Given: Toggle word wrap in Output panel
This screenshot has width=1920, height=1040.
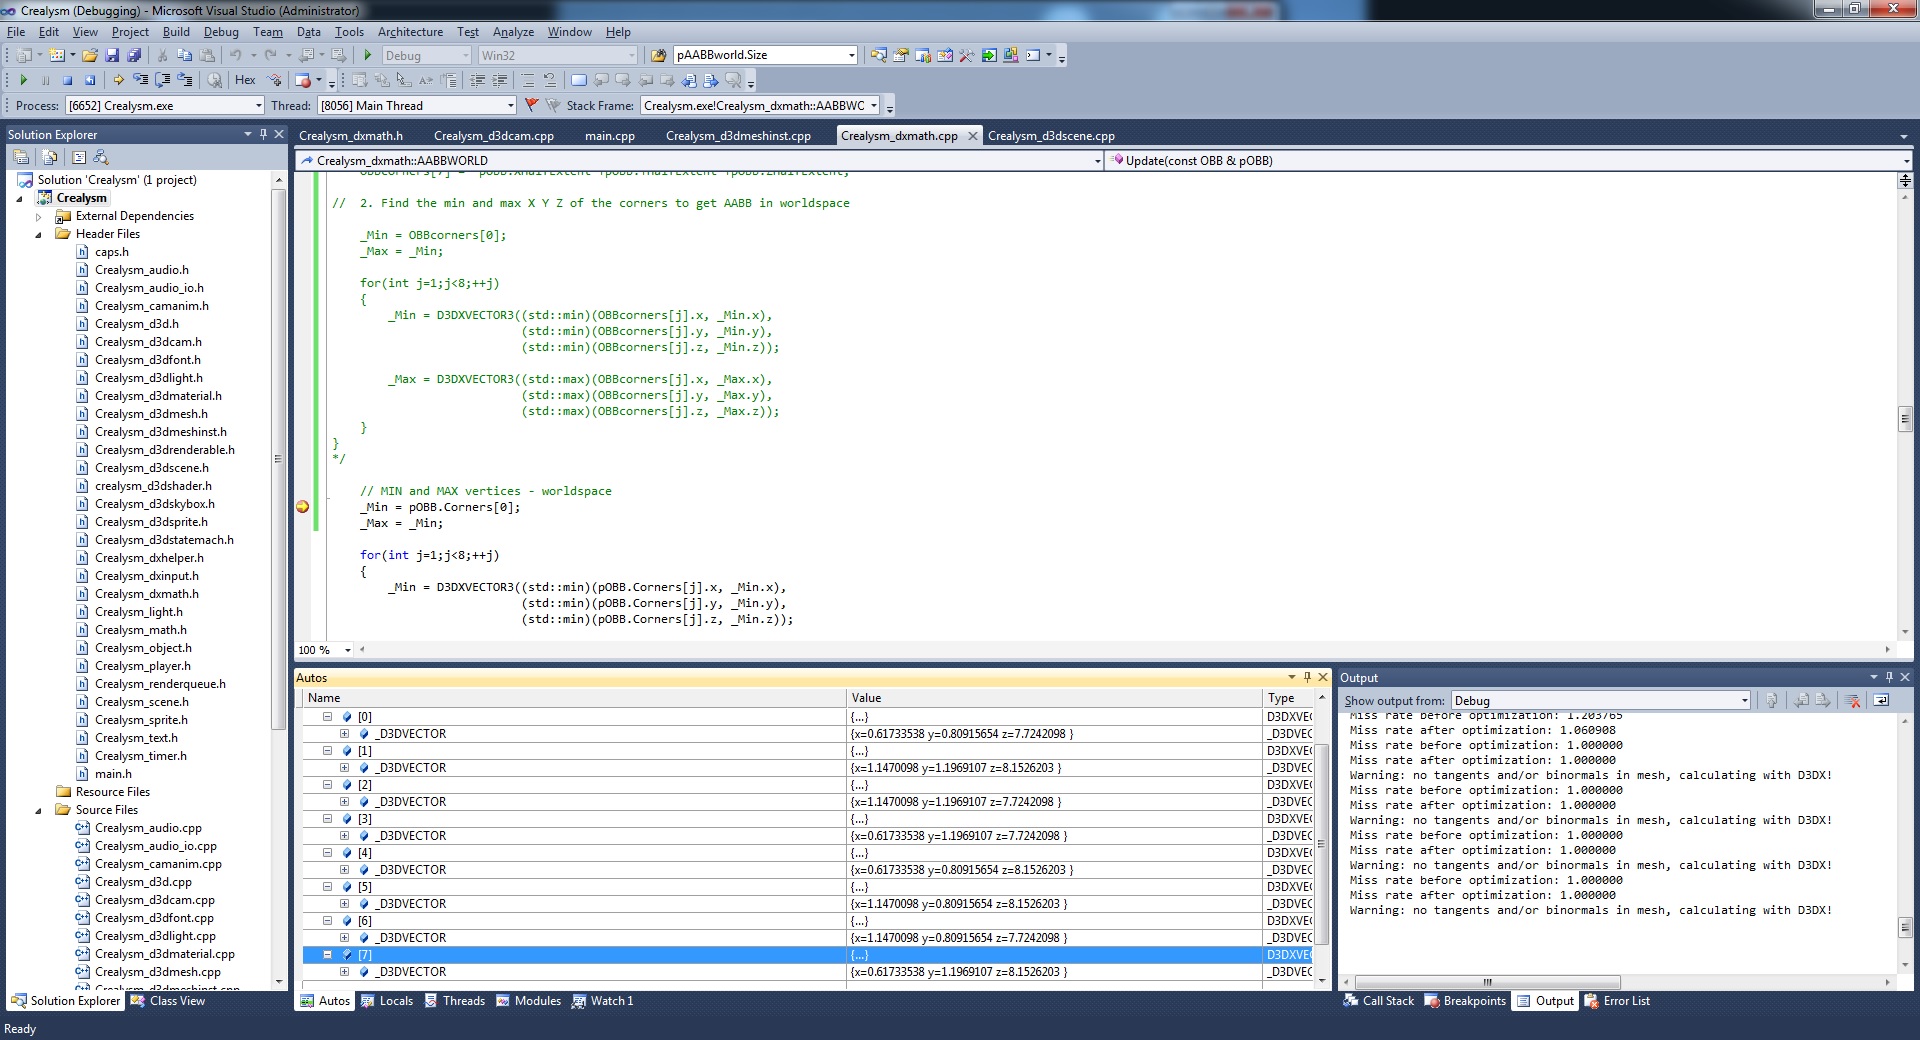Looking at the screenshot, I should (x=1881, y=701).
